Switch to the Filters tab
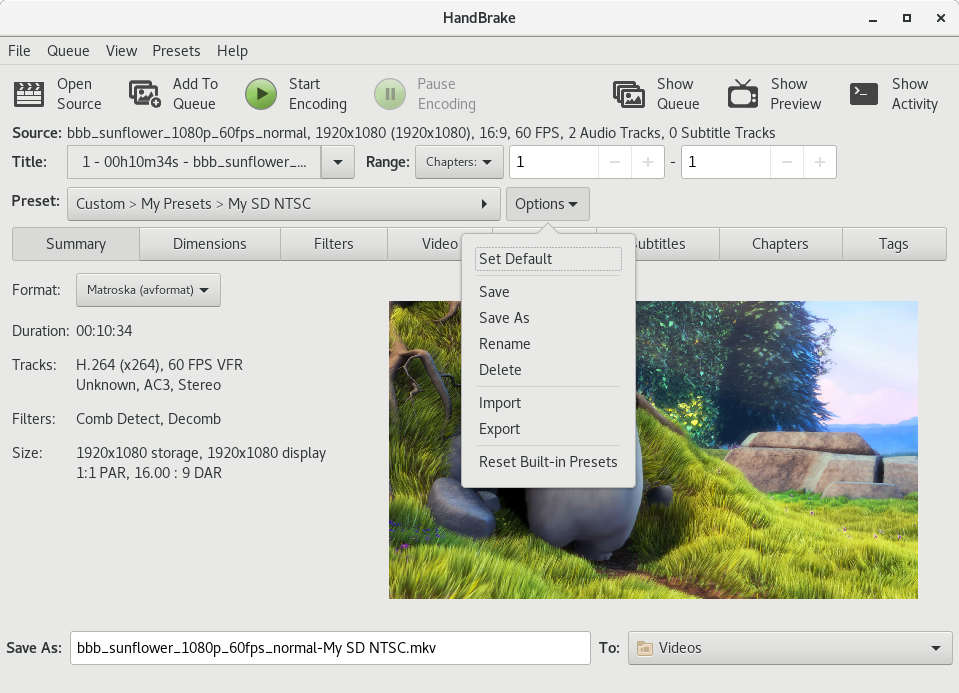 [x=334, y=244]
